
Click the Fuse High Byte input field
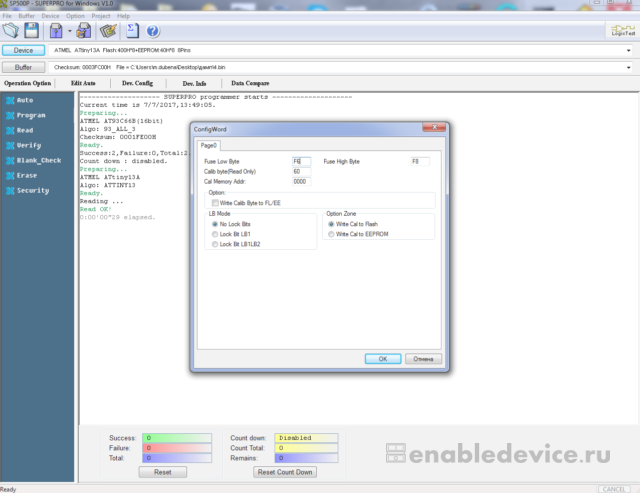[420, 162]
